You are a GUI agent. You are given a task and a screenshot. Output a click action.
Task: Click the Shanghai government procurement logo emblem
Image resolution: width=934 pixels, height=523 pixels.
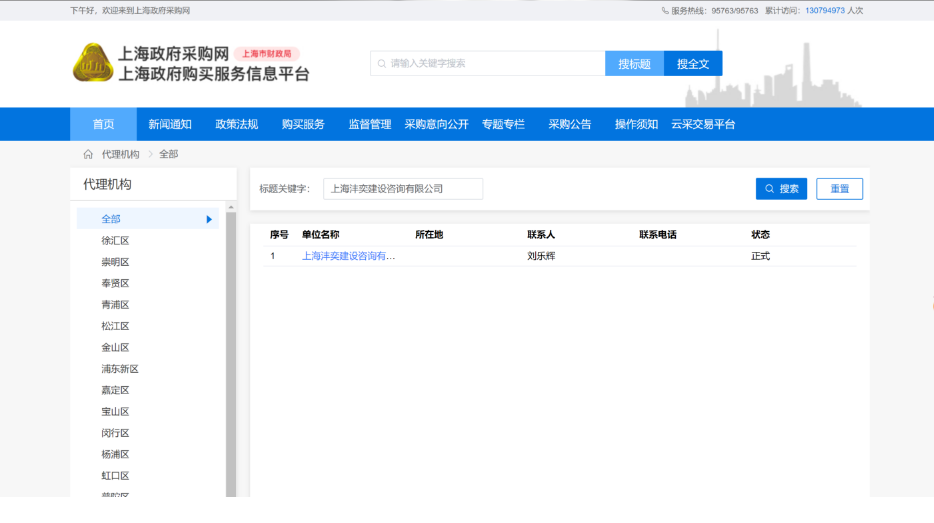pos(92,63)
